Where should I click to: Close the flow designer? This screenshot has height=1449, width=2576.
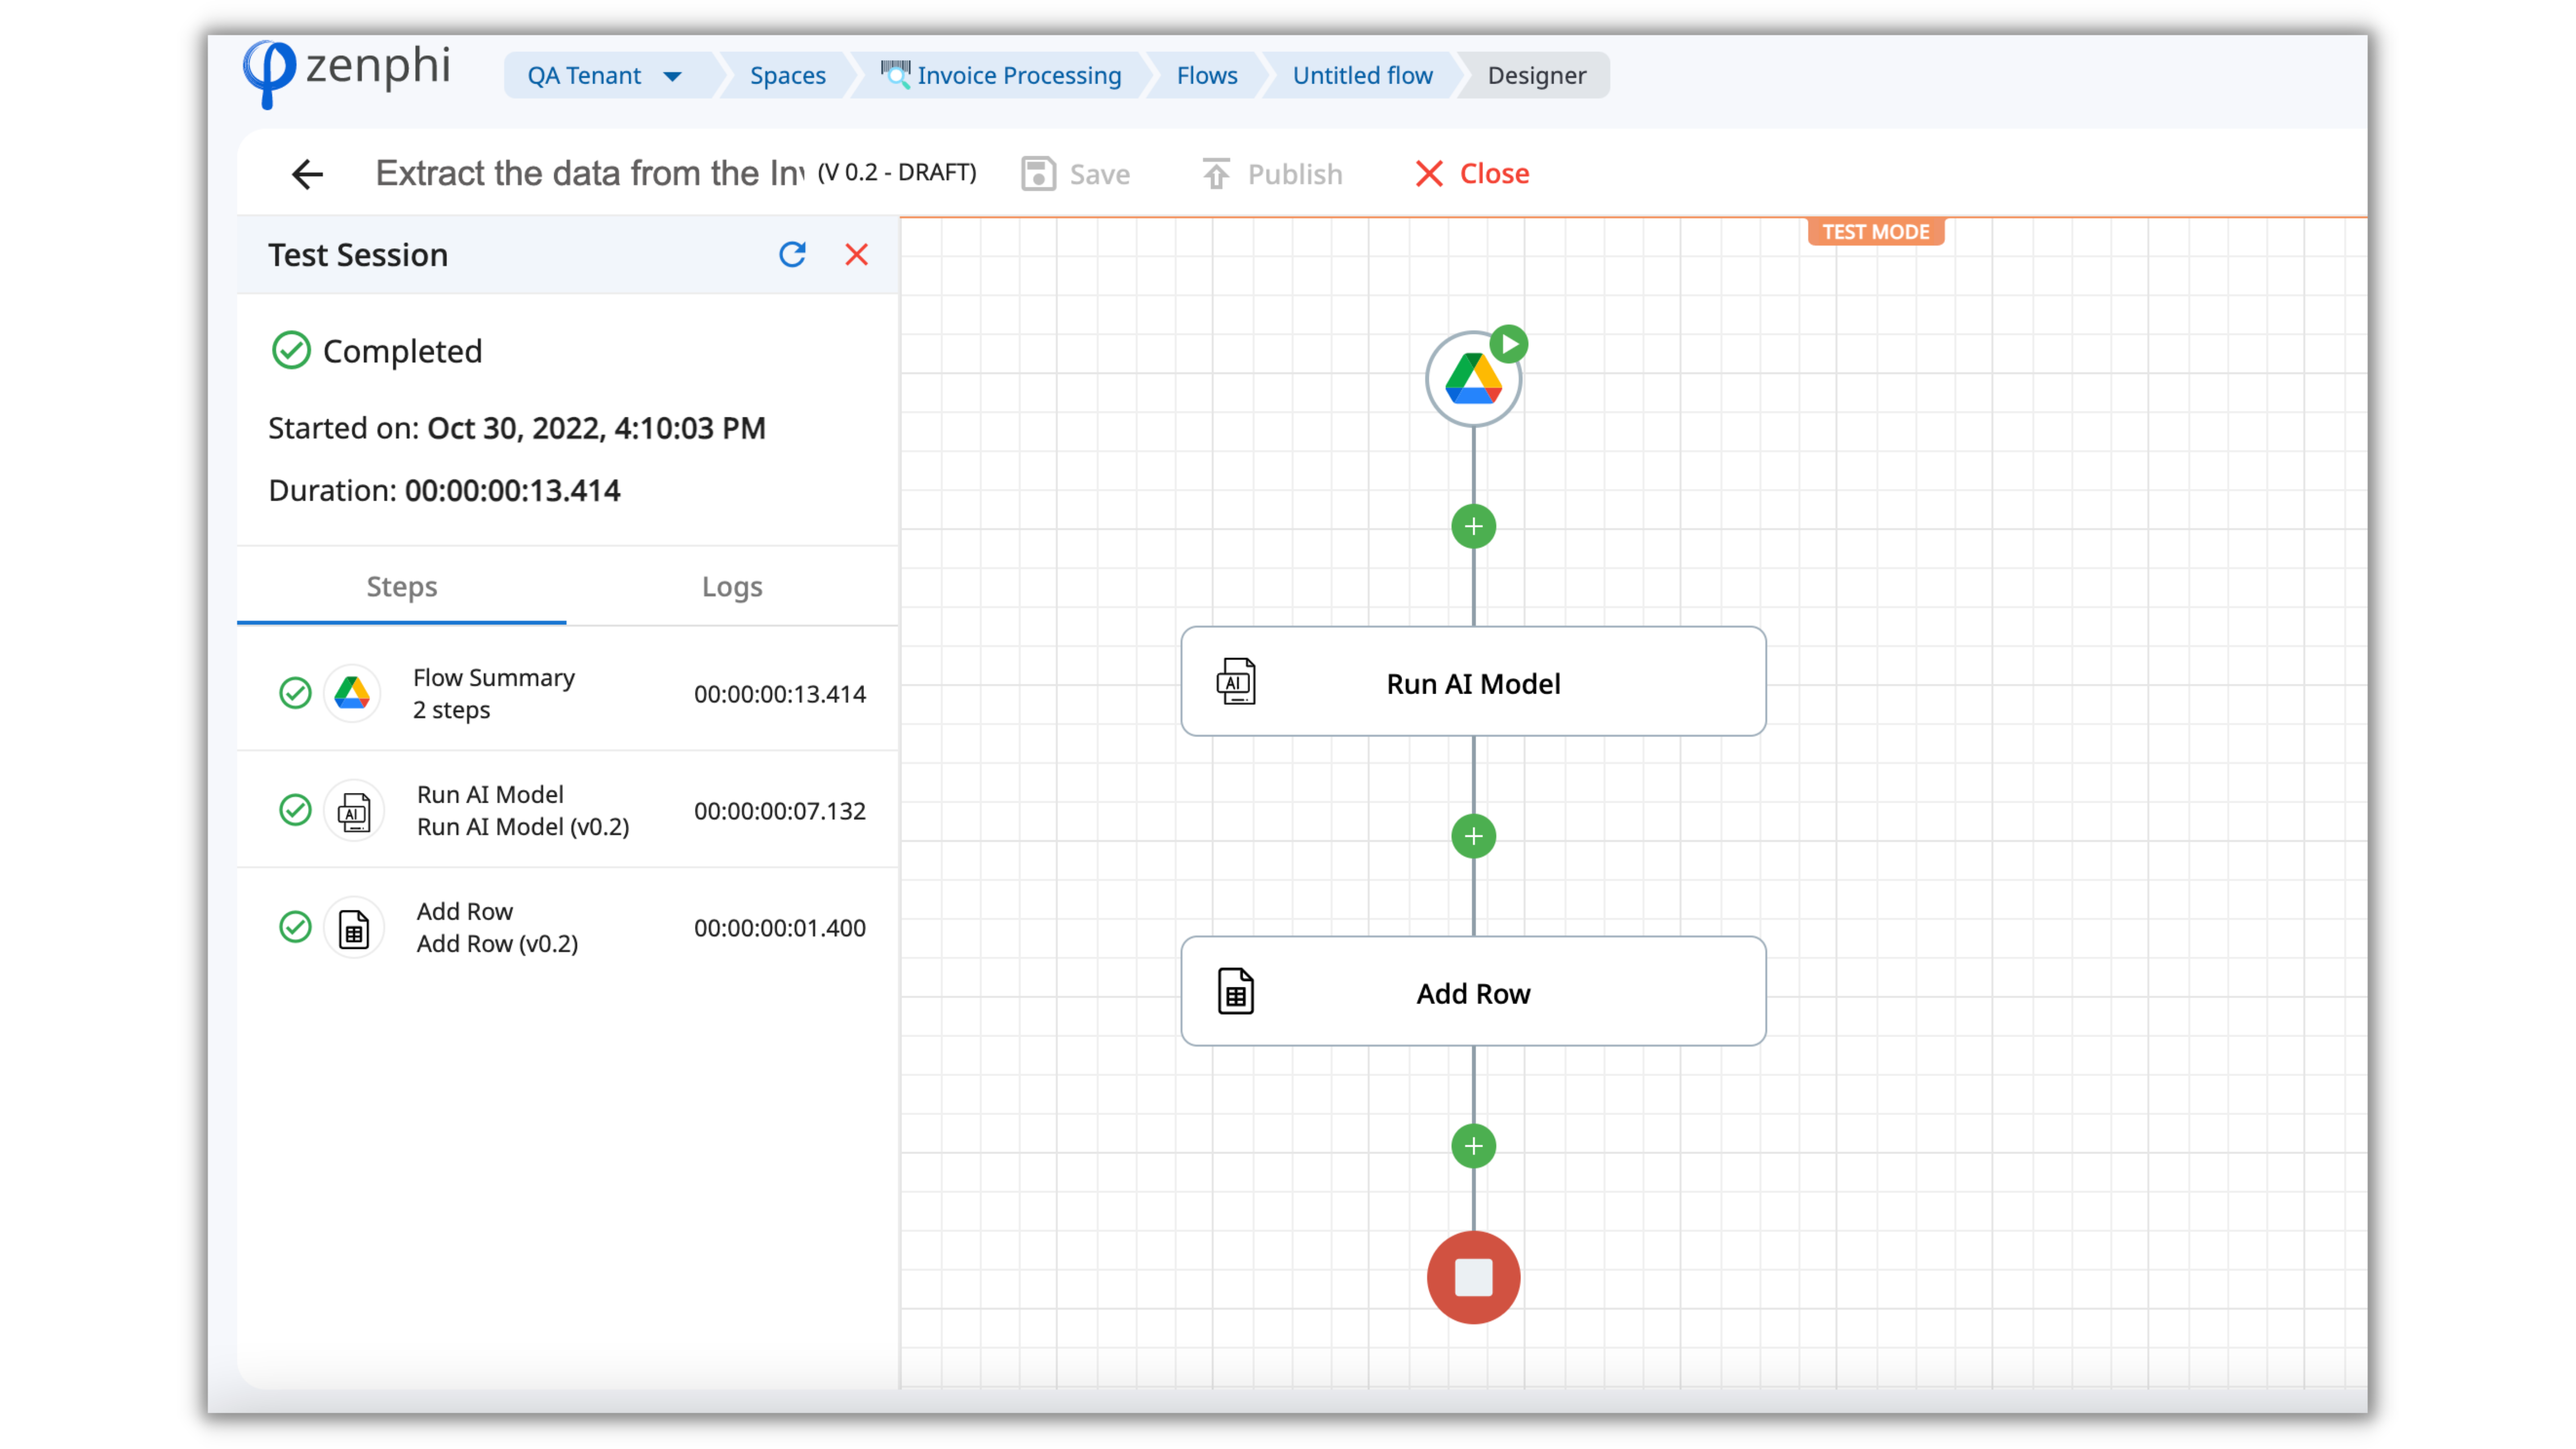pyautogui.click(x=1472, y=174)
